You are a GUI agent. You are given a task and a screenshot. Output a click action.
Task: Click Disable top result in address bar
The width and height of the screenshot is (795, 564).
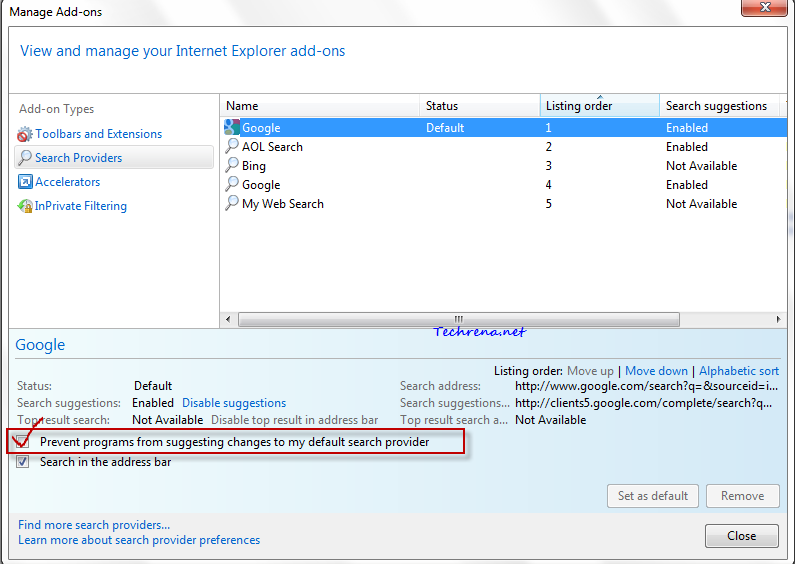click(295, 420)
